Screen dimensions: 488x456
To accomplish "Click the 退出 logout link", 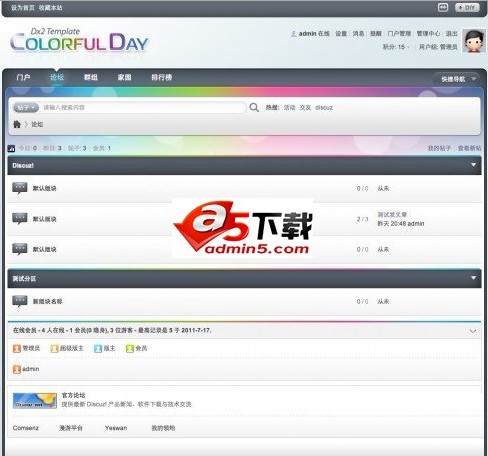I will [x=452, y=34].
